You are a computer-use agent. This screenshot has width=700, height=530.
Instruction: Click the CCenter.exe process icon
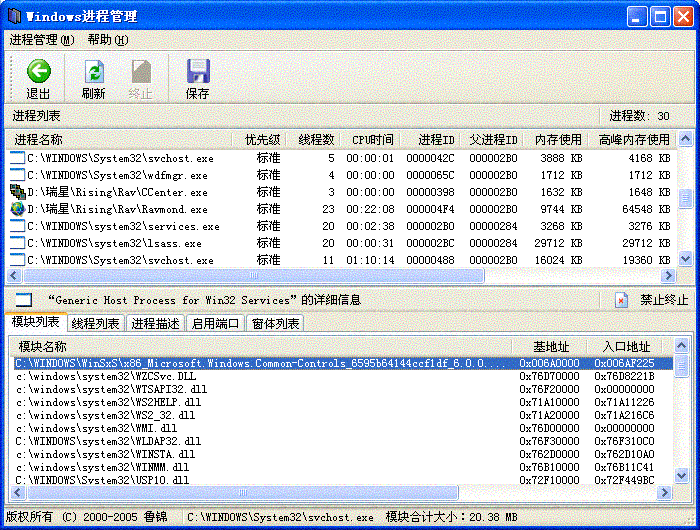(17, 192)
